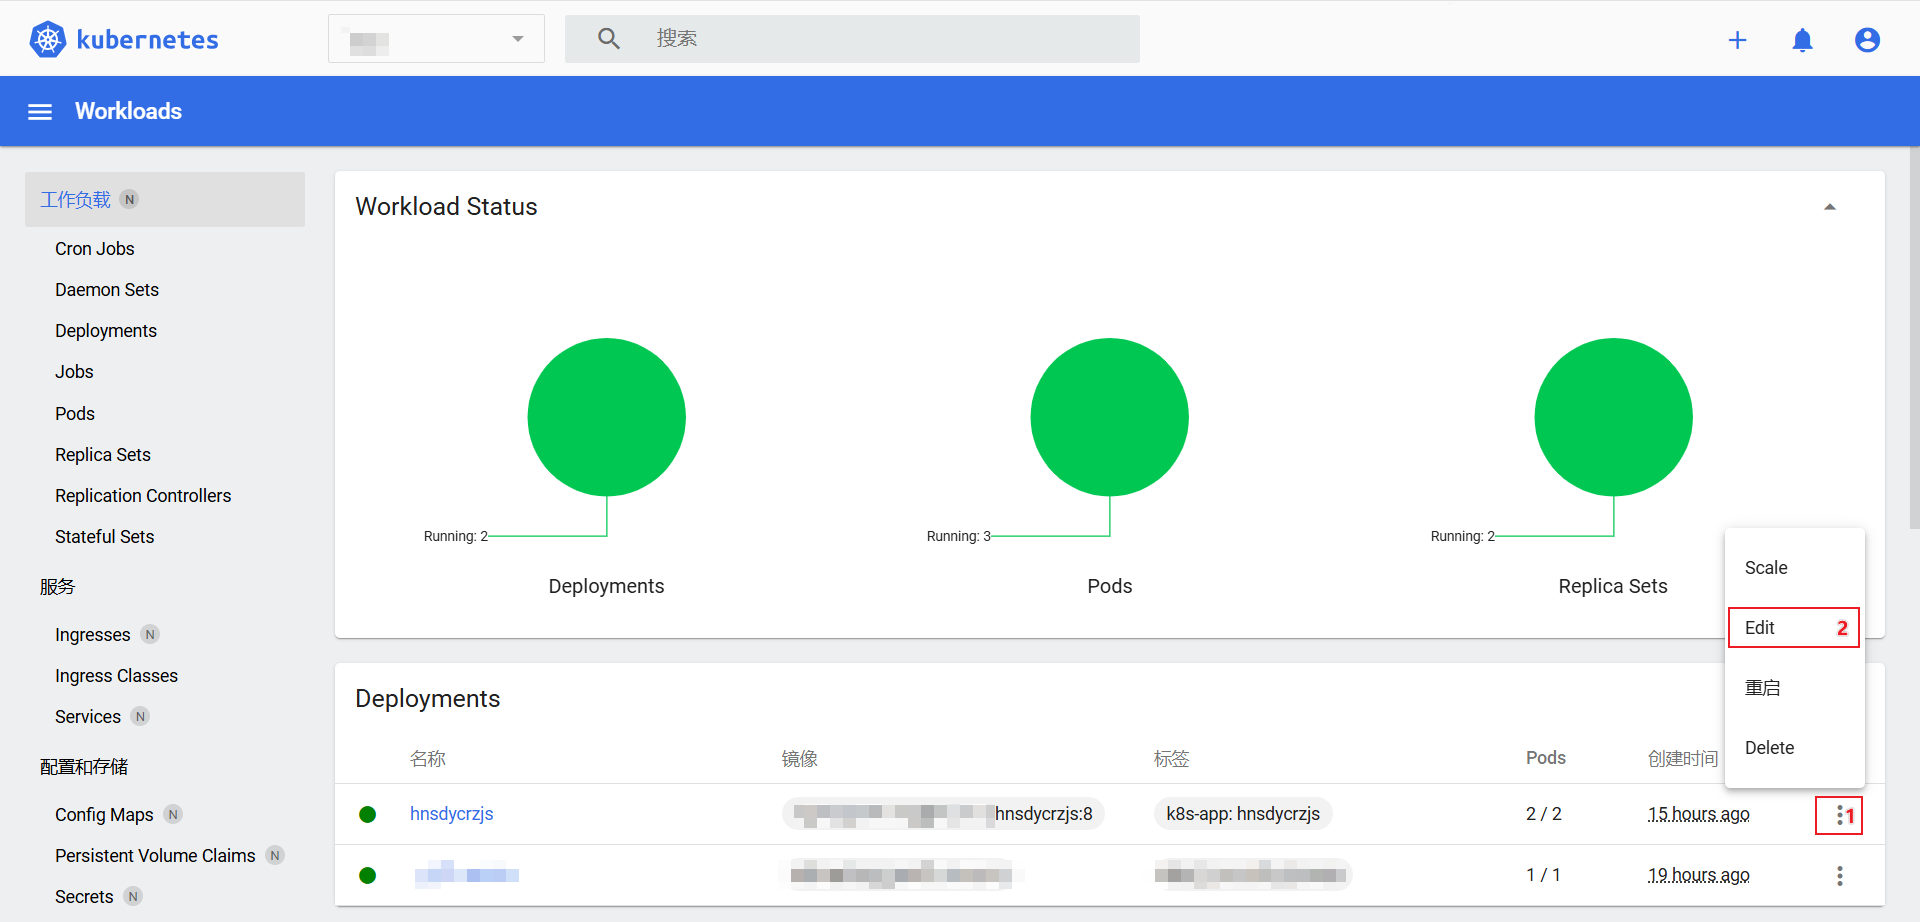Click the second deployment's three-dot actions icon

(x=1839, y=876)
